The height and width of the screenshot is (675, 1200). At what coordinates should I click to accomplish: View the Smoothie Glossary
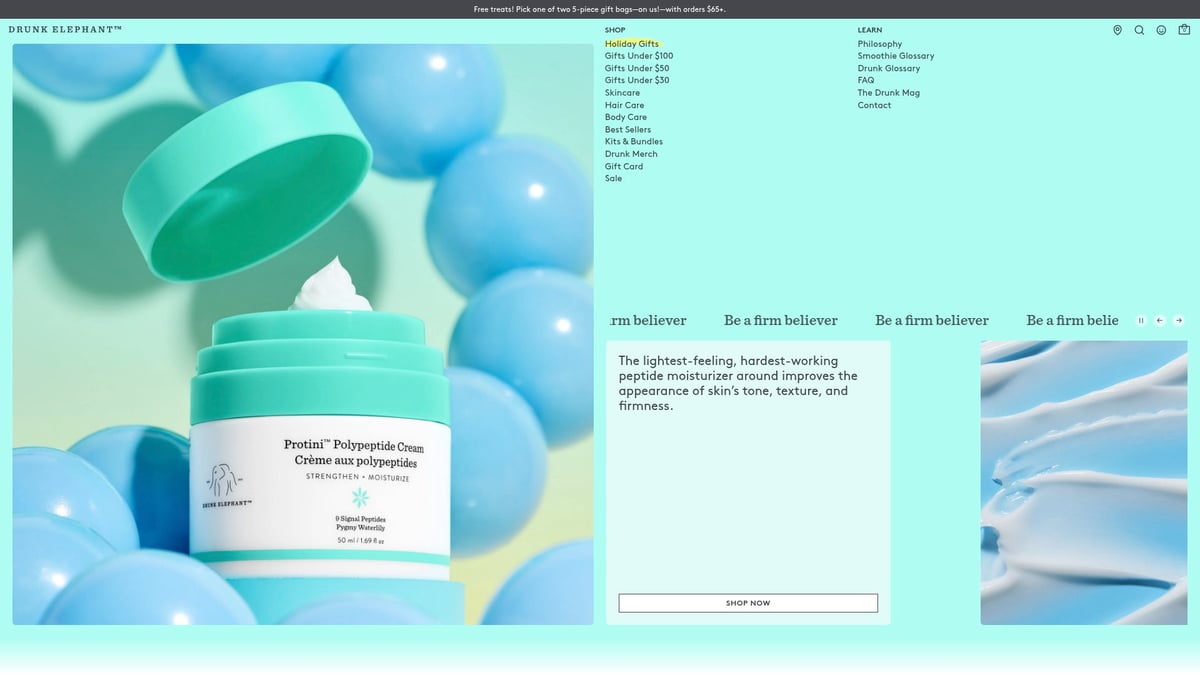tap(895, 56)
